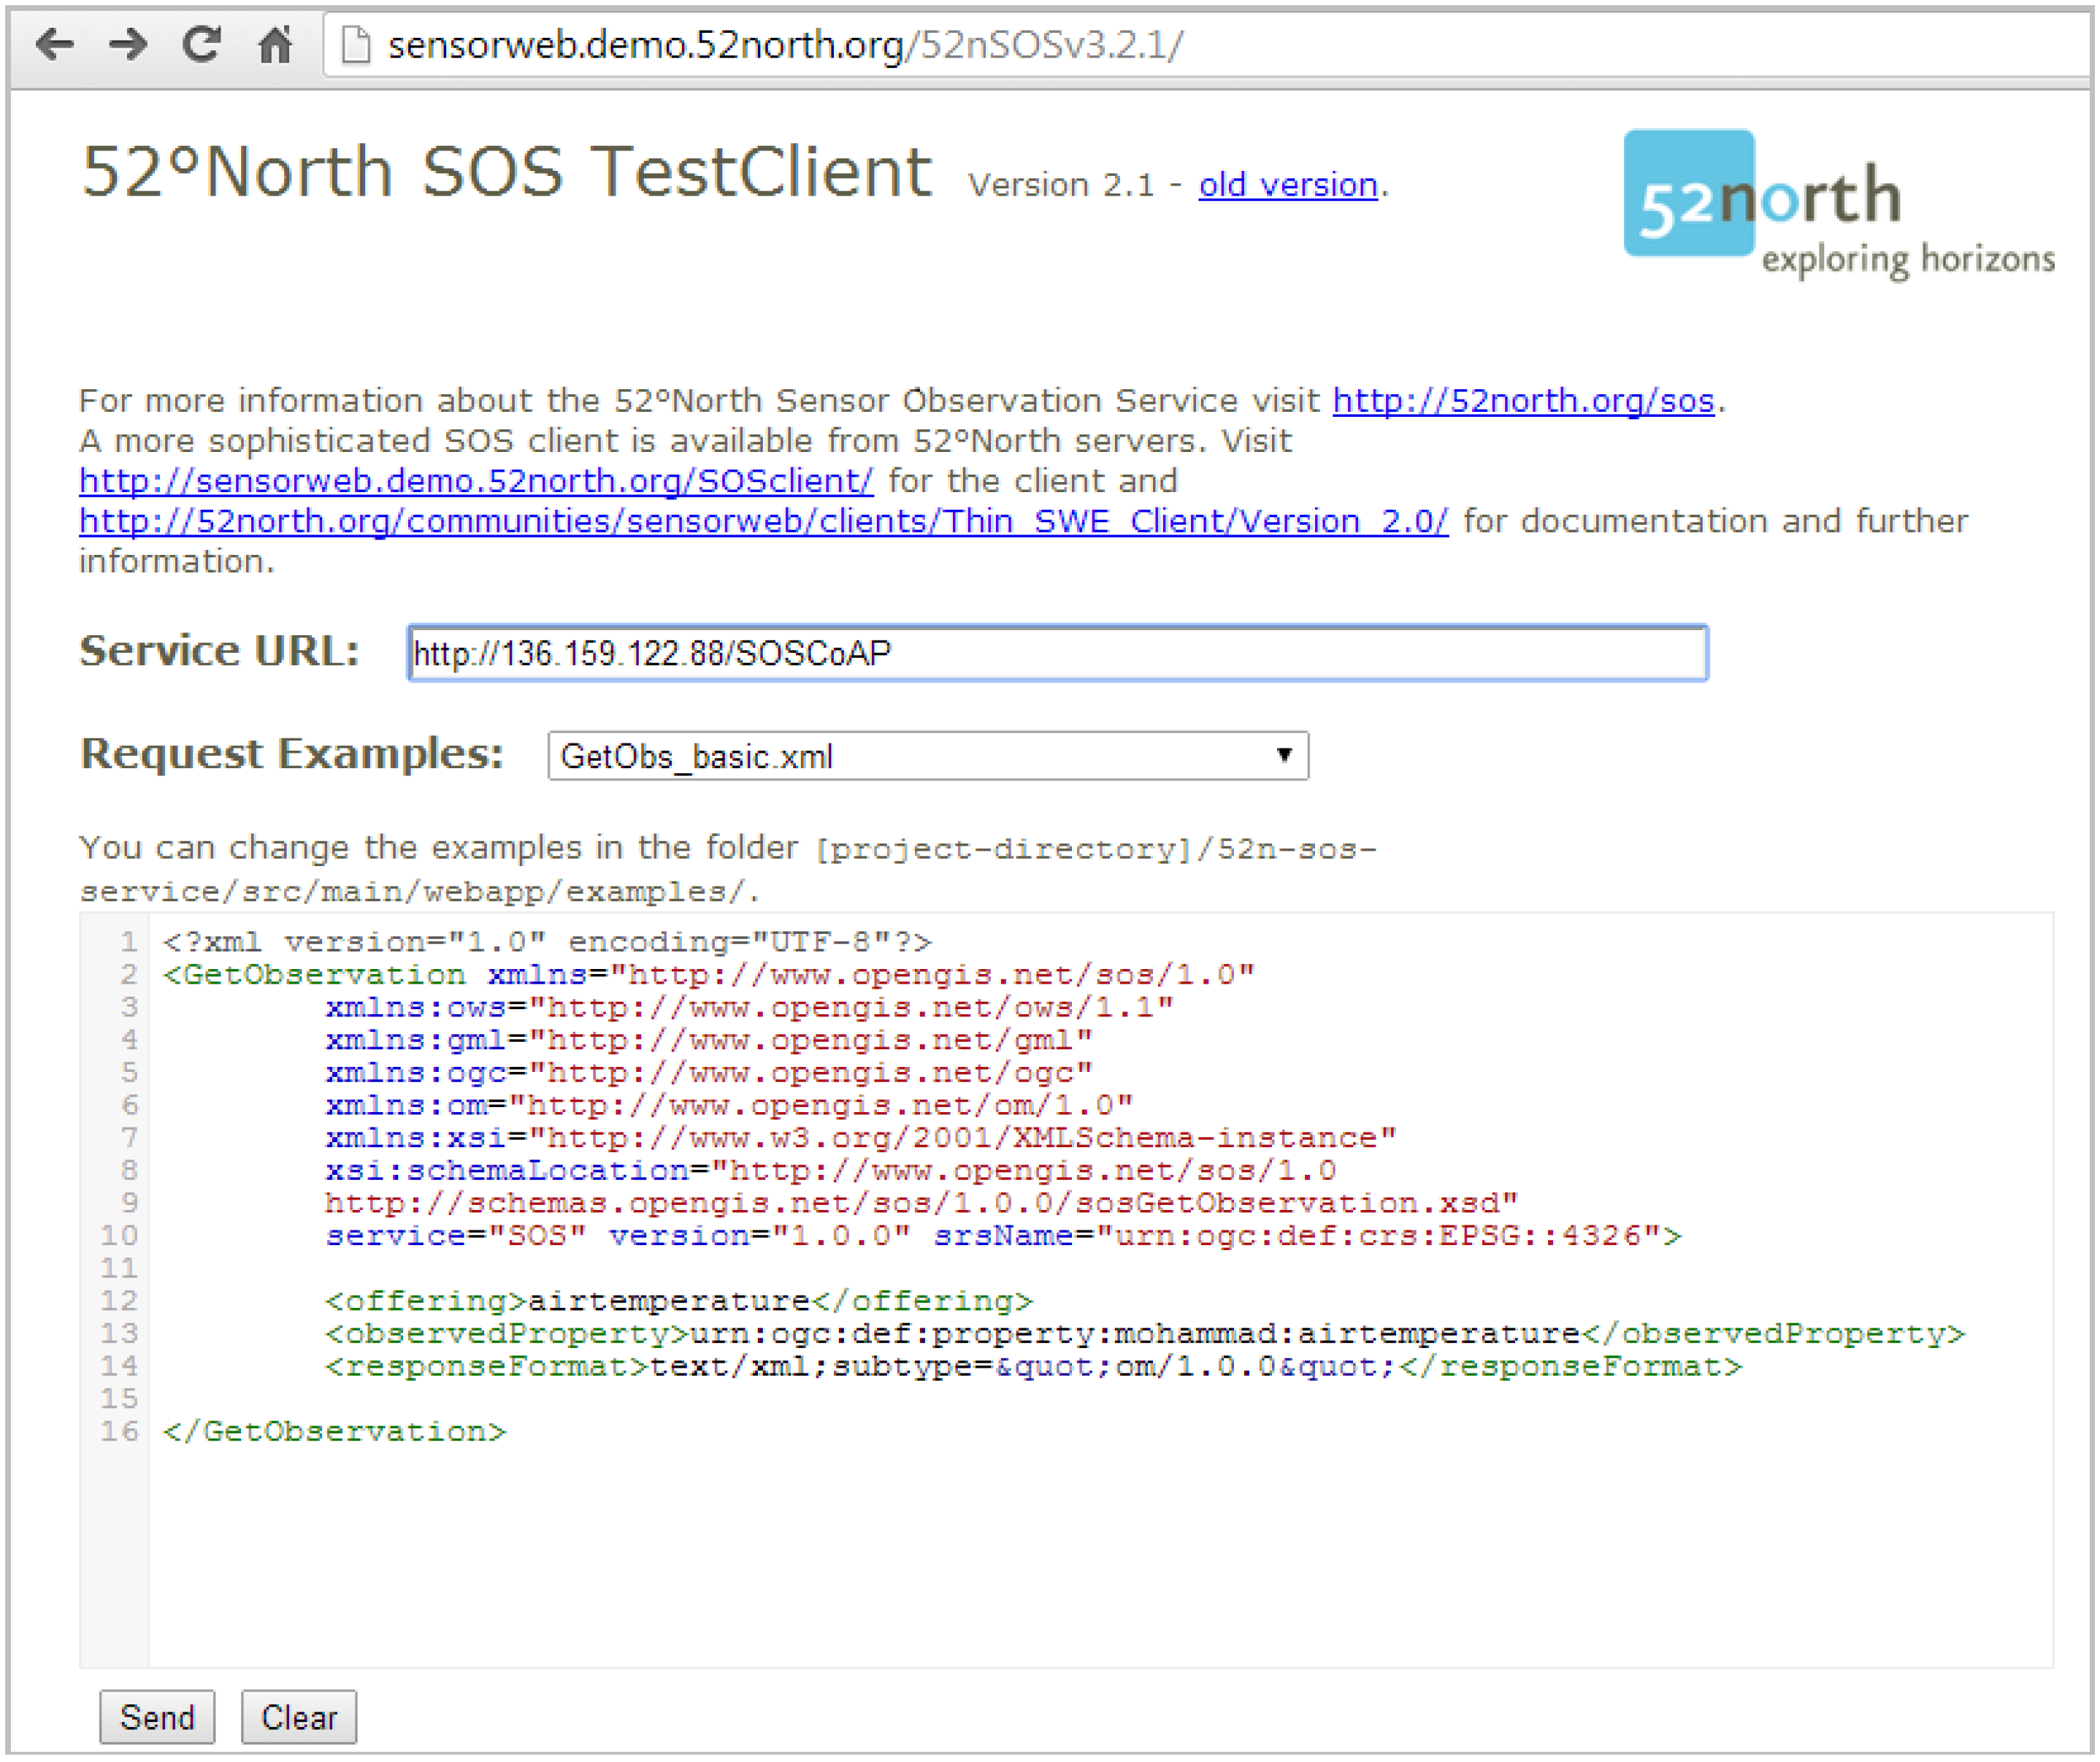
Task: Click the xmlns:gml attribute line
Action: tap(709, 1040)
